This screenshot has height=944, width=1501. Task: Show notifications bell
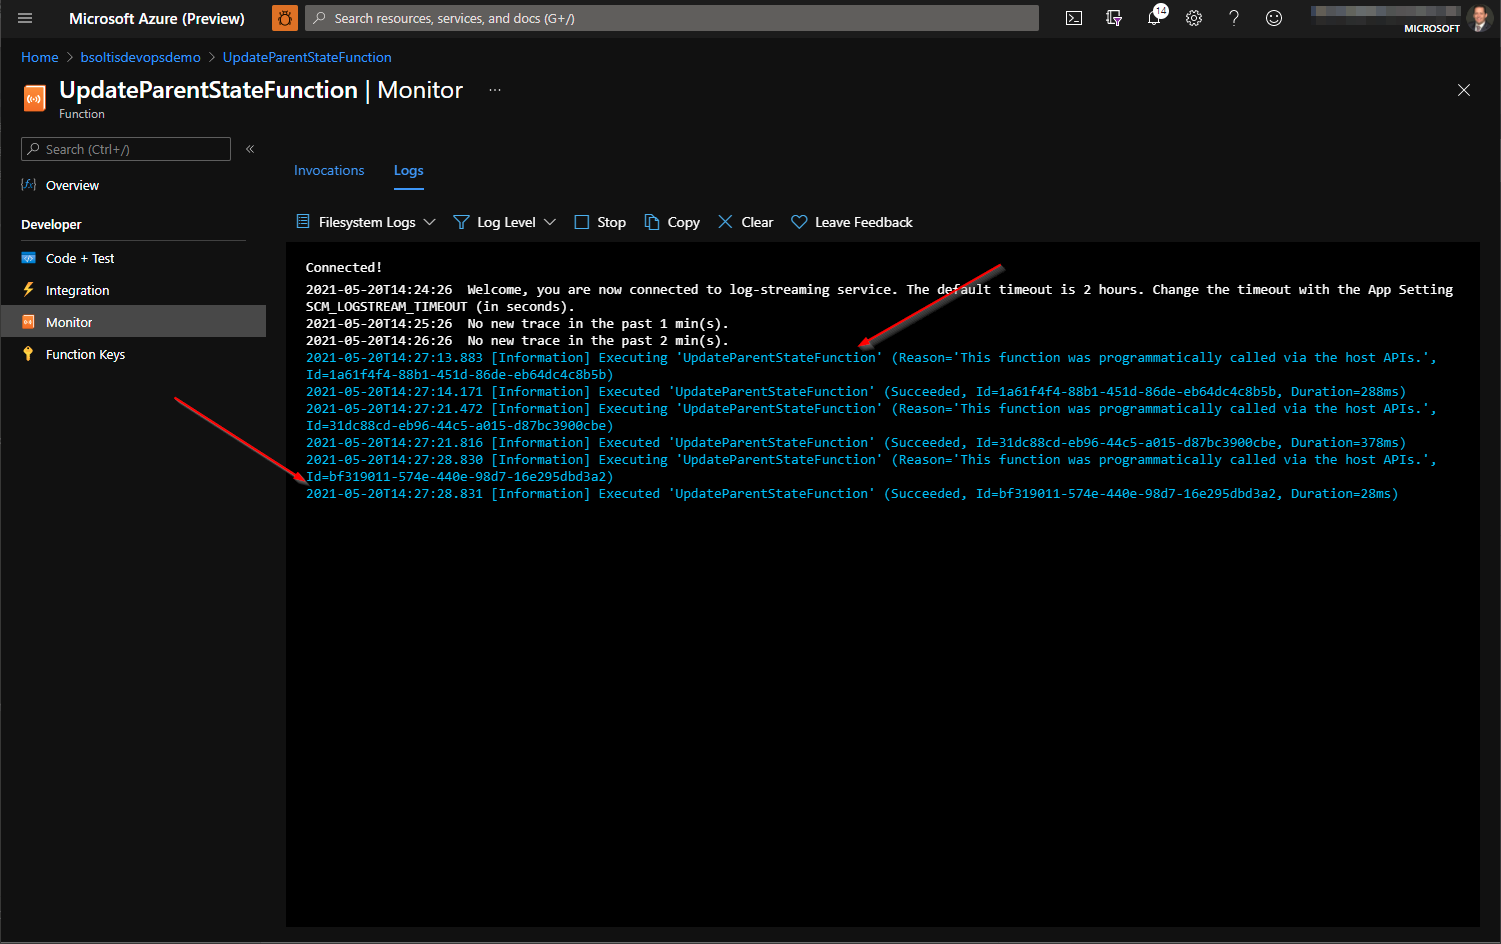(1154, 18)
